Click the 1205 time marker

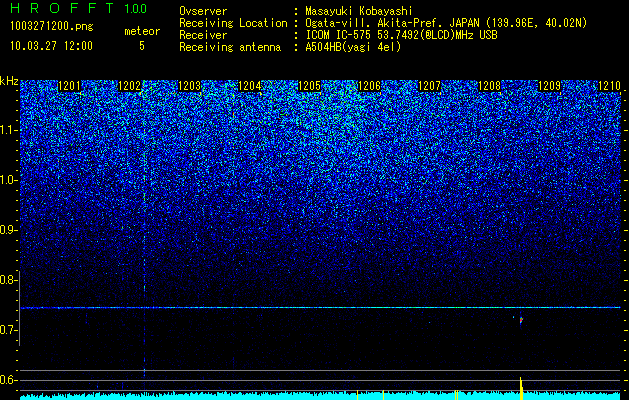tap(309, 86)
